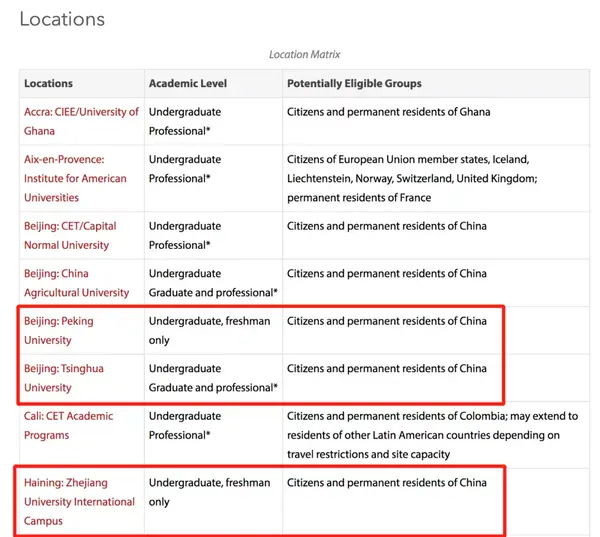The height and width of the screenshot is (537, 600).
Task: Click the Location Matrix table caption
Action: [x=305, y=54]
